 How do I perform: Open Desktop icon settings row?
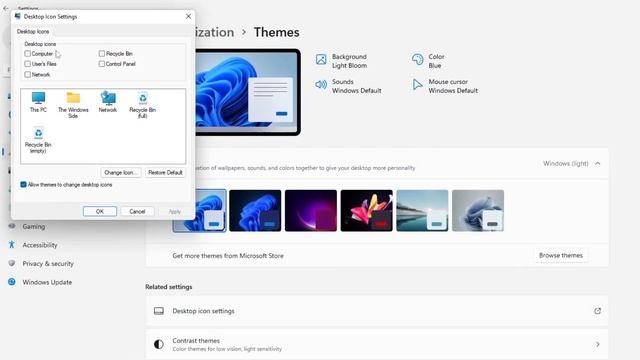(377, 311)
